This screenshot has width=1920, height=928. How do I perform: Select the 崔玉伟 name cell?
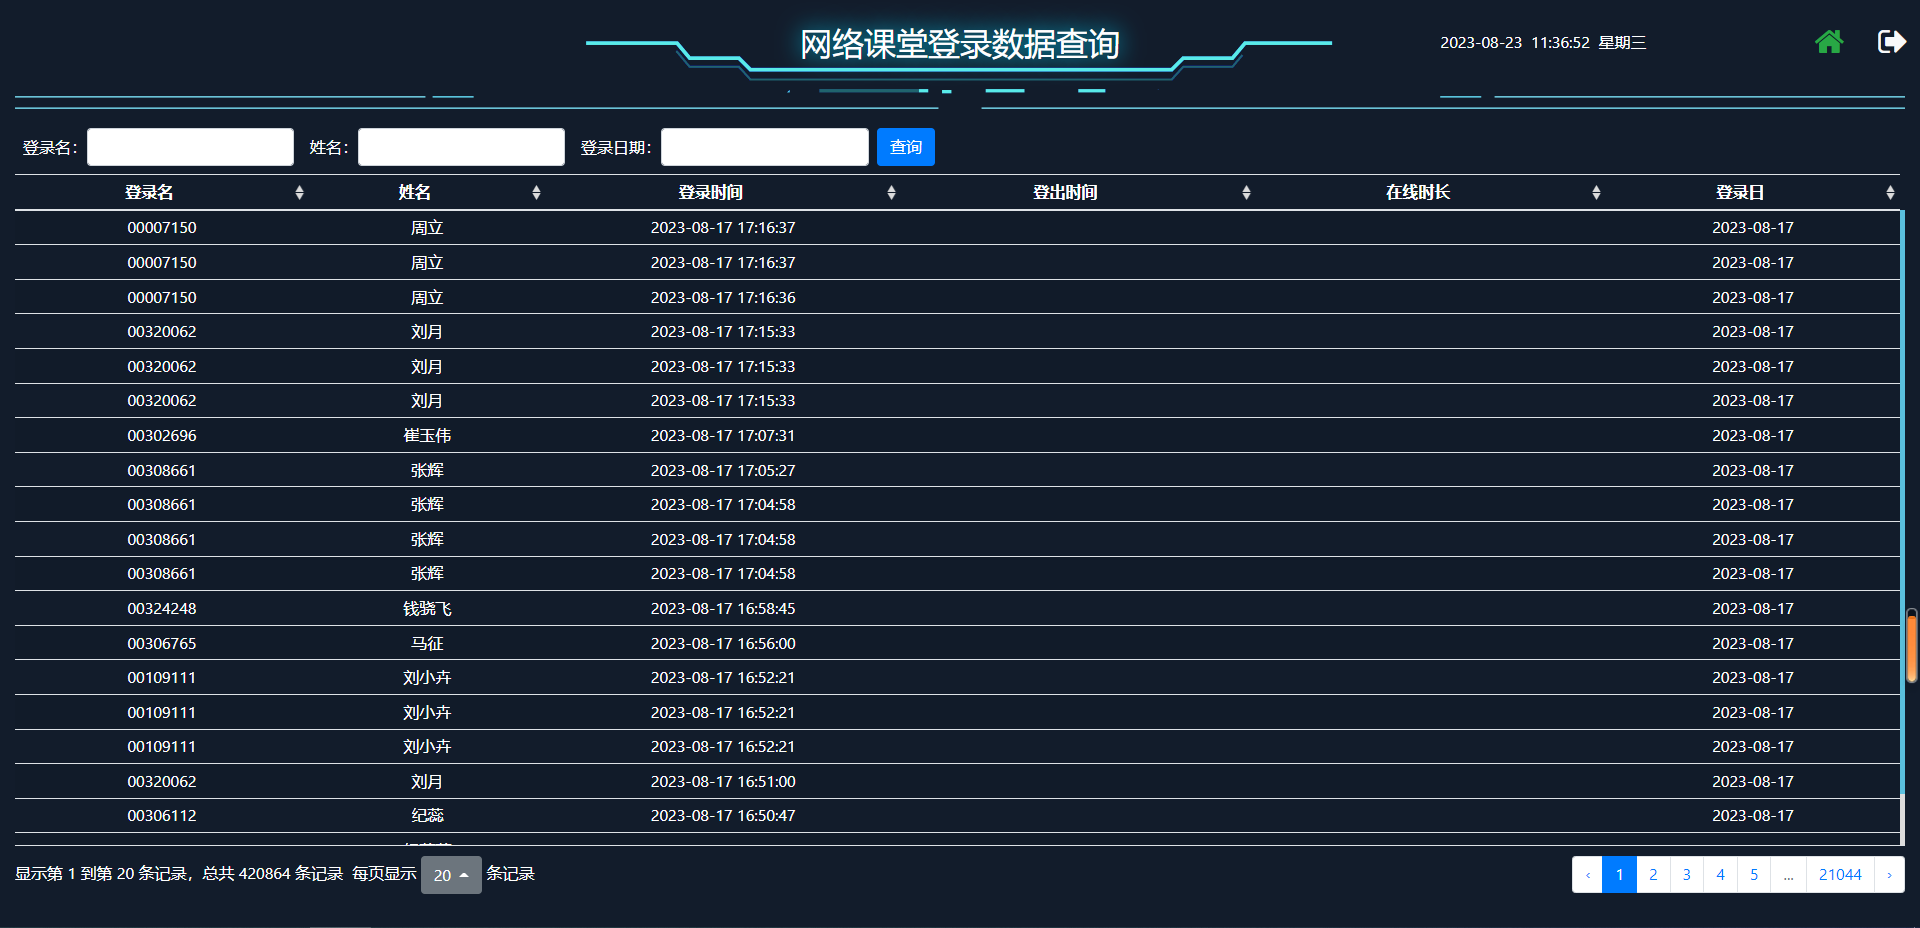point(427,436)
